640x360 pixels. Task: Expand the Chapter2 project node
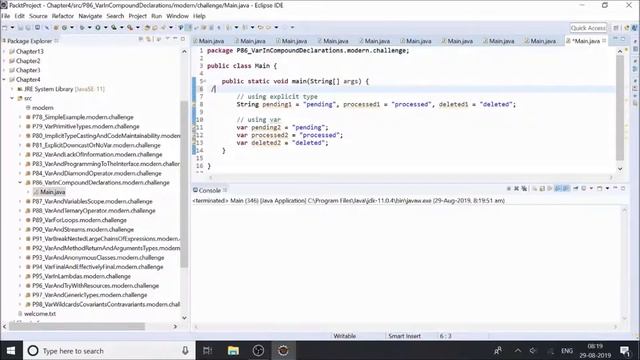pyautogui.click(x=4, y=61)
